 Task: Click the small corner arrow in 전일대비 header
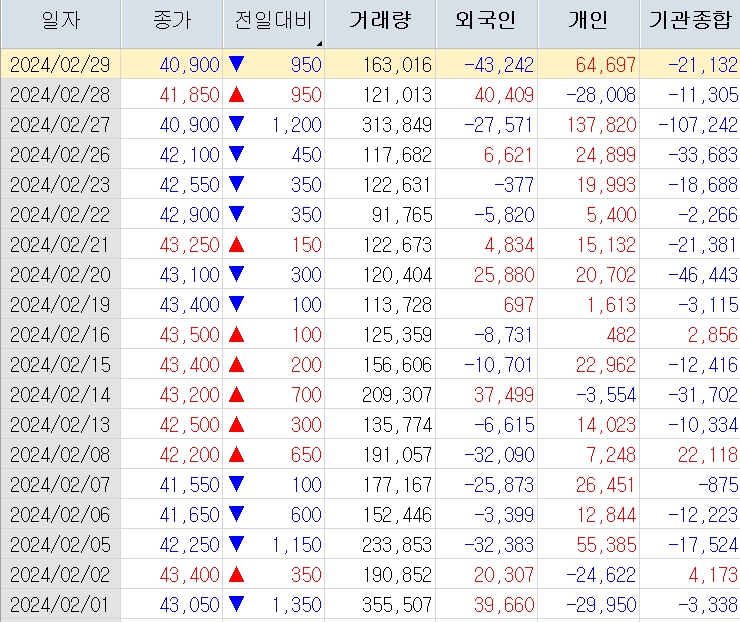click(320, 44)
